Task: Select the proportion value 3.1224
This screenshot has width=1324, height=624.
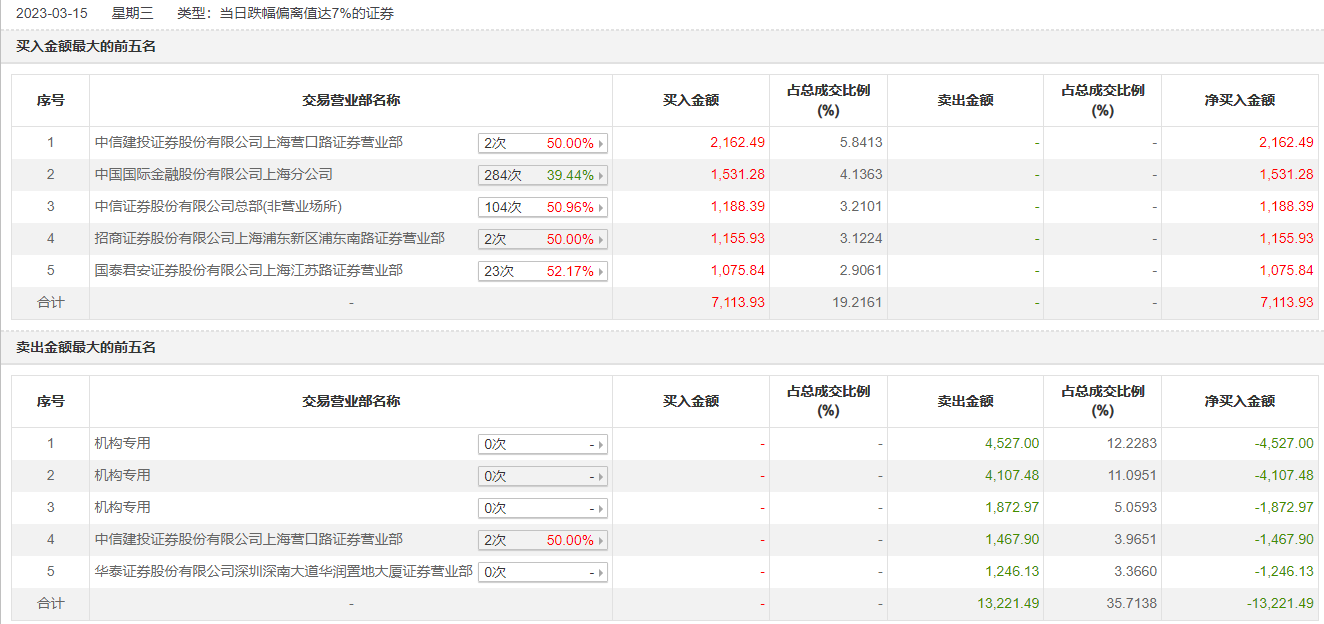Action: coord(860,239)
